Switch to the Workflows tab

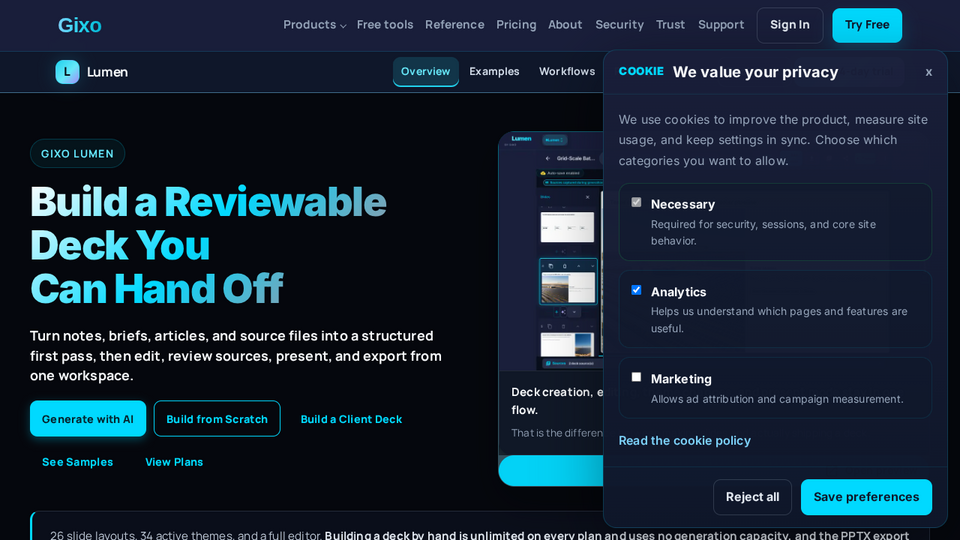click(567, 72)
